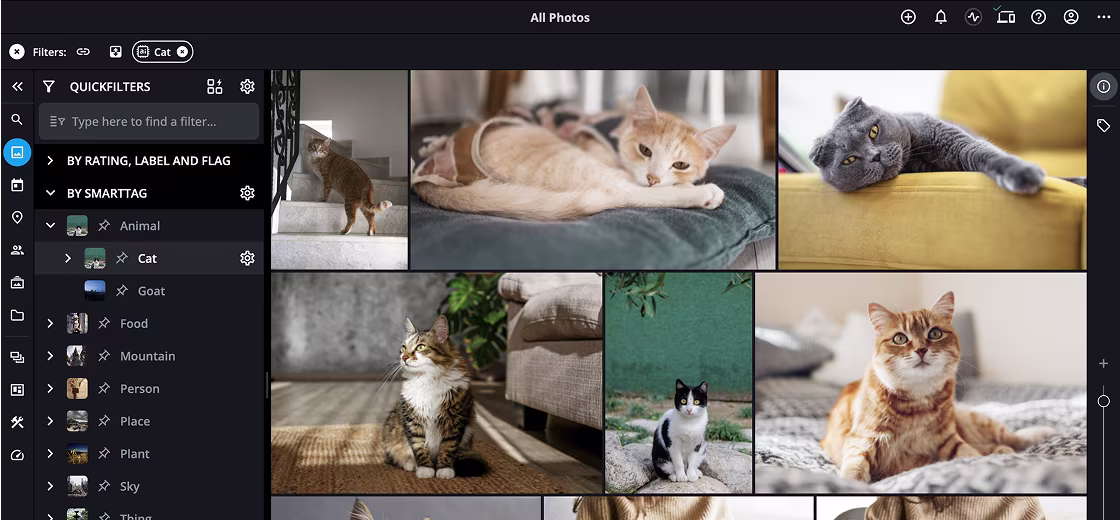The image size is (1120, 520).
Task: Clear all filters with the X button
Action: [17, 52]
